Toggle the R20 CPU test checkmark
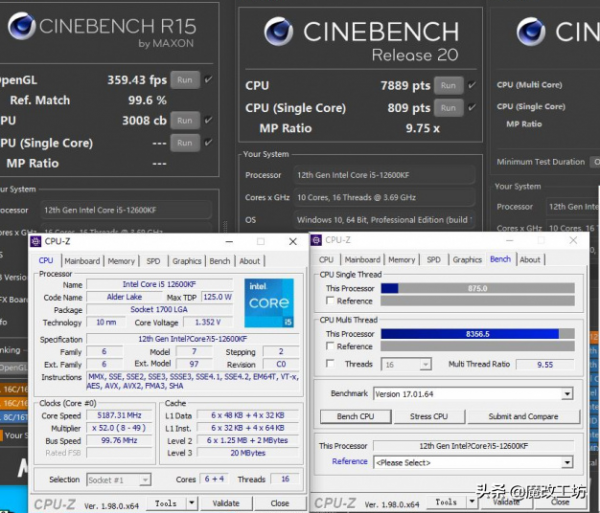The width and height of the screenshot is (600, 513). click(x=472, y=85)
